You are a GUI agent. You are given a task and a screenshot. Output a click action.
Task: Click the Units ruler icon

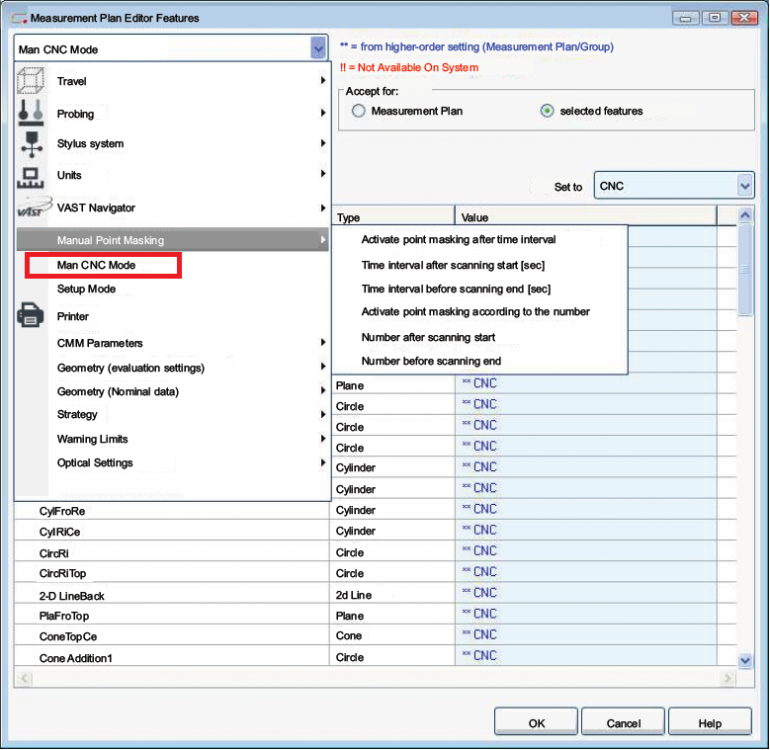click(30, 176)
